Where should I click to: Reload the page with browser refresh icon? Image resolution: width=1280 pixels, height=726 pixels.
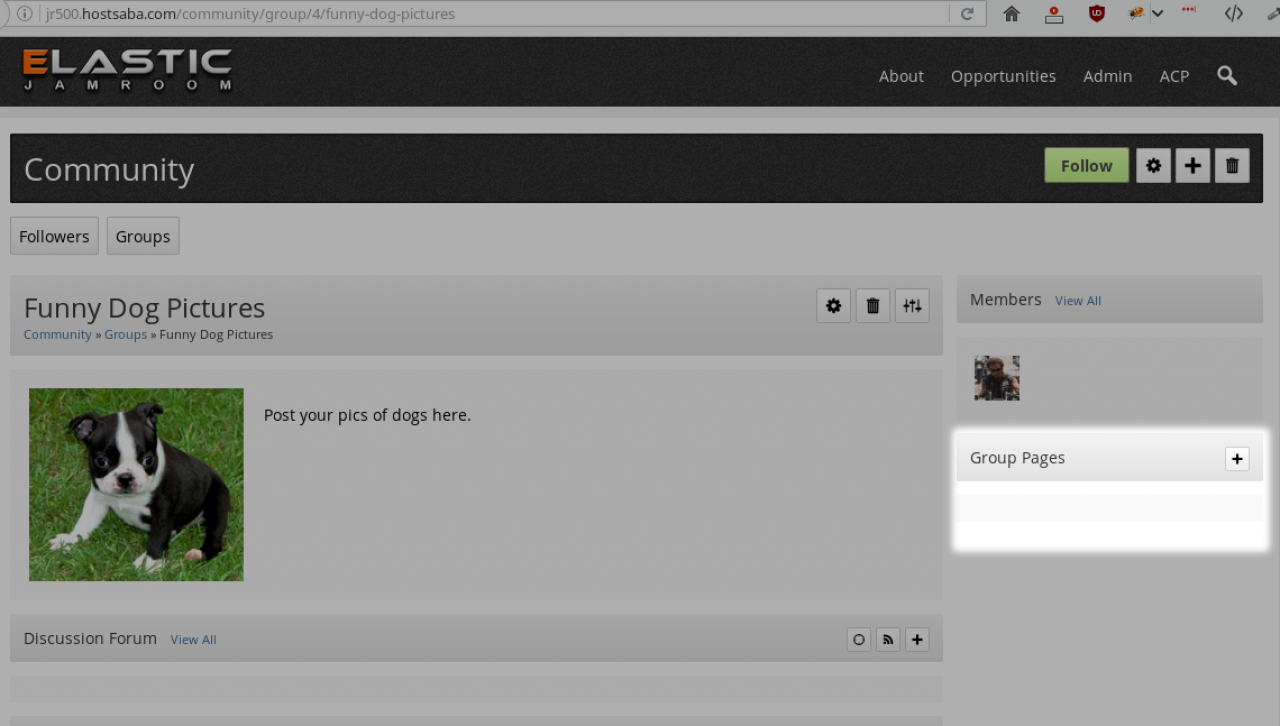[967, 14]
